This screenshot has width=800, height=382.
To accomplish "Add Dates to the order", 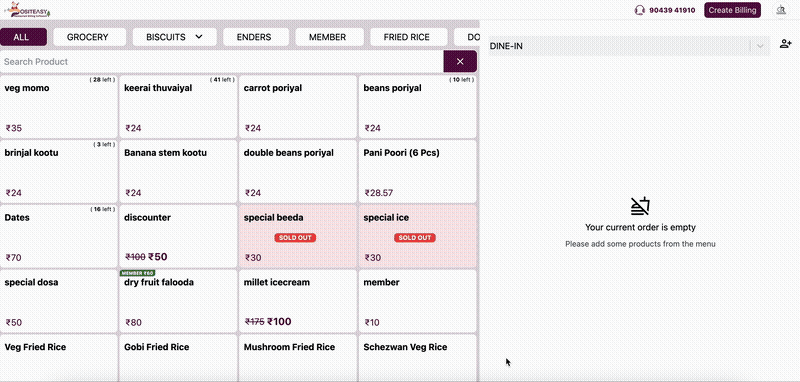I will 59,236.
